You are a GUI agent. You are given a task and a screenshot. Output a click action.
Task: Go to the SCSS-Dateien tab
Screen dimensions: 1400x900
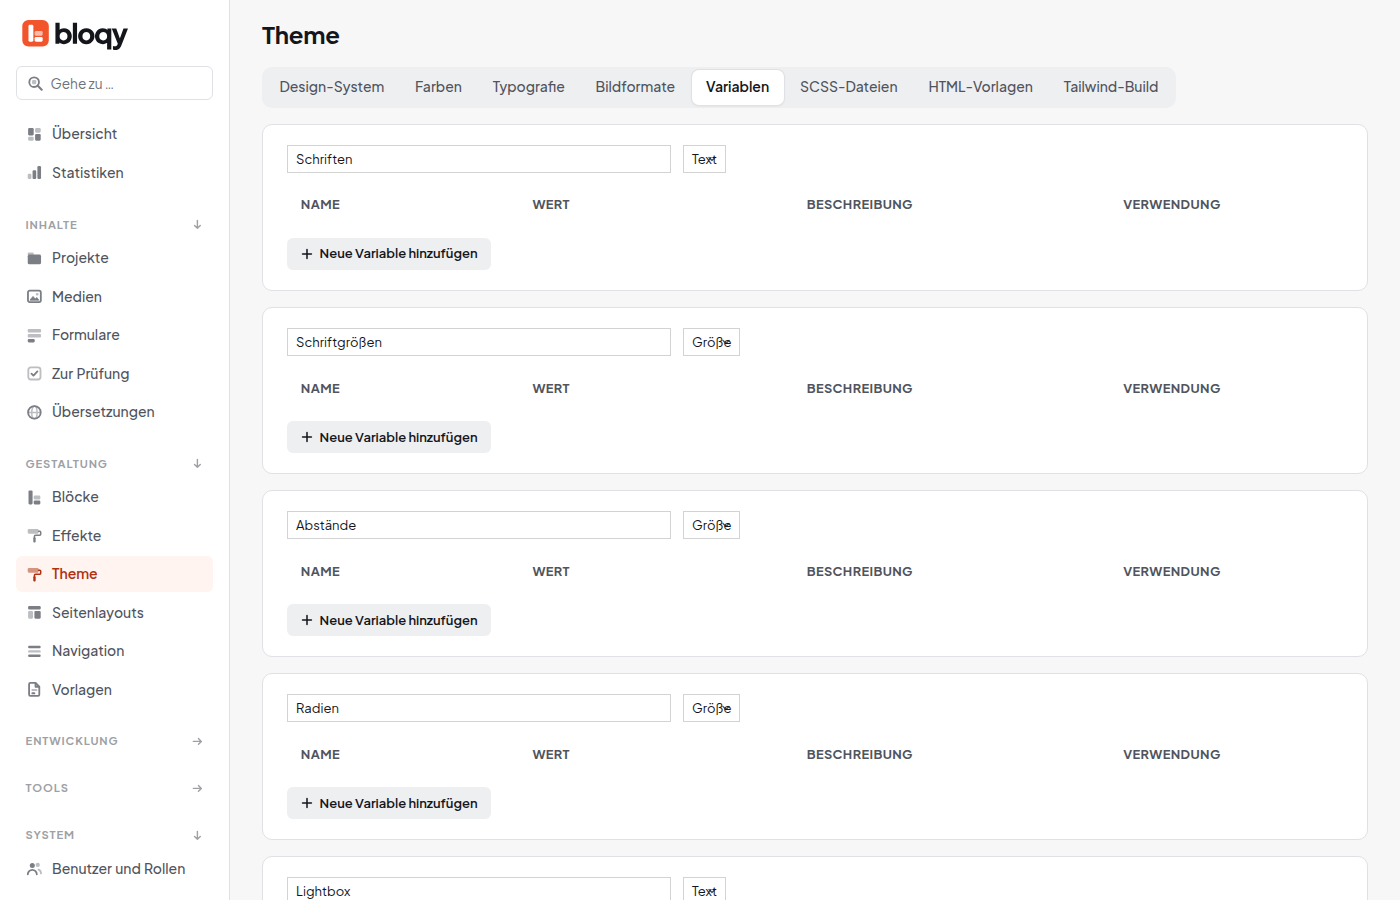click(849, 87)
